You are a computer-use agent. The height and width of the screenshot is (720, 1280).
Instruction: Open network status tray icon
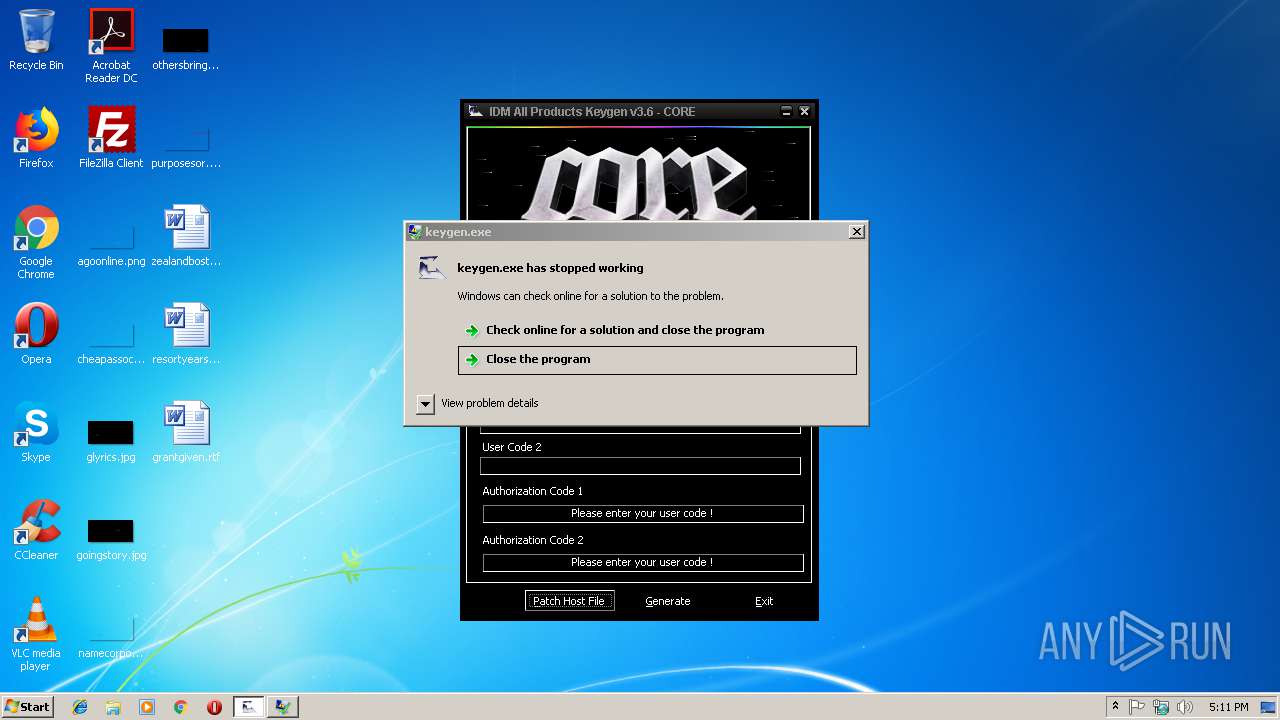point(1161,707)
